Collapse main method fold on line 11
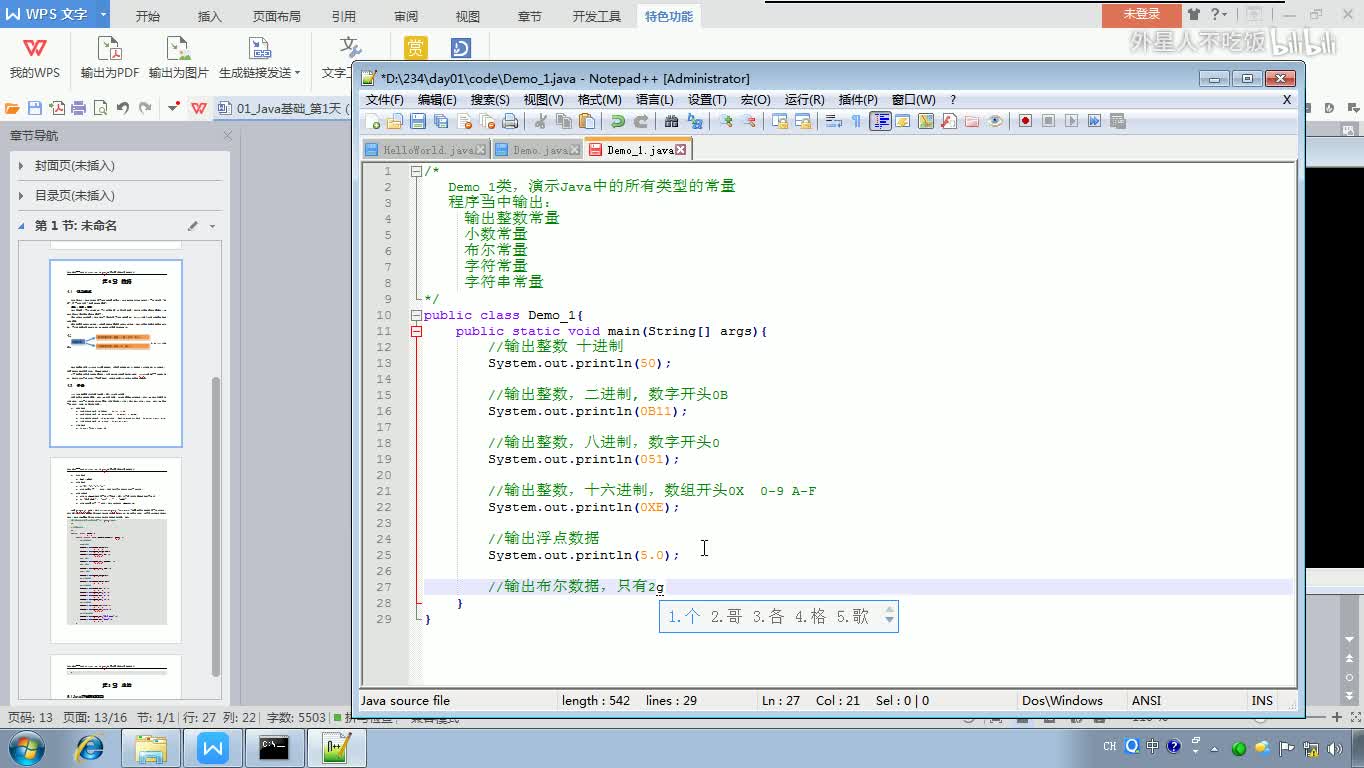1364x768 pixels. pos(416,331)
